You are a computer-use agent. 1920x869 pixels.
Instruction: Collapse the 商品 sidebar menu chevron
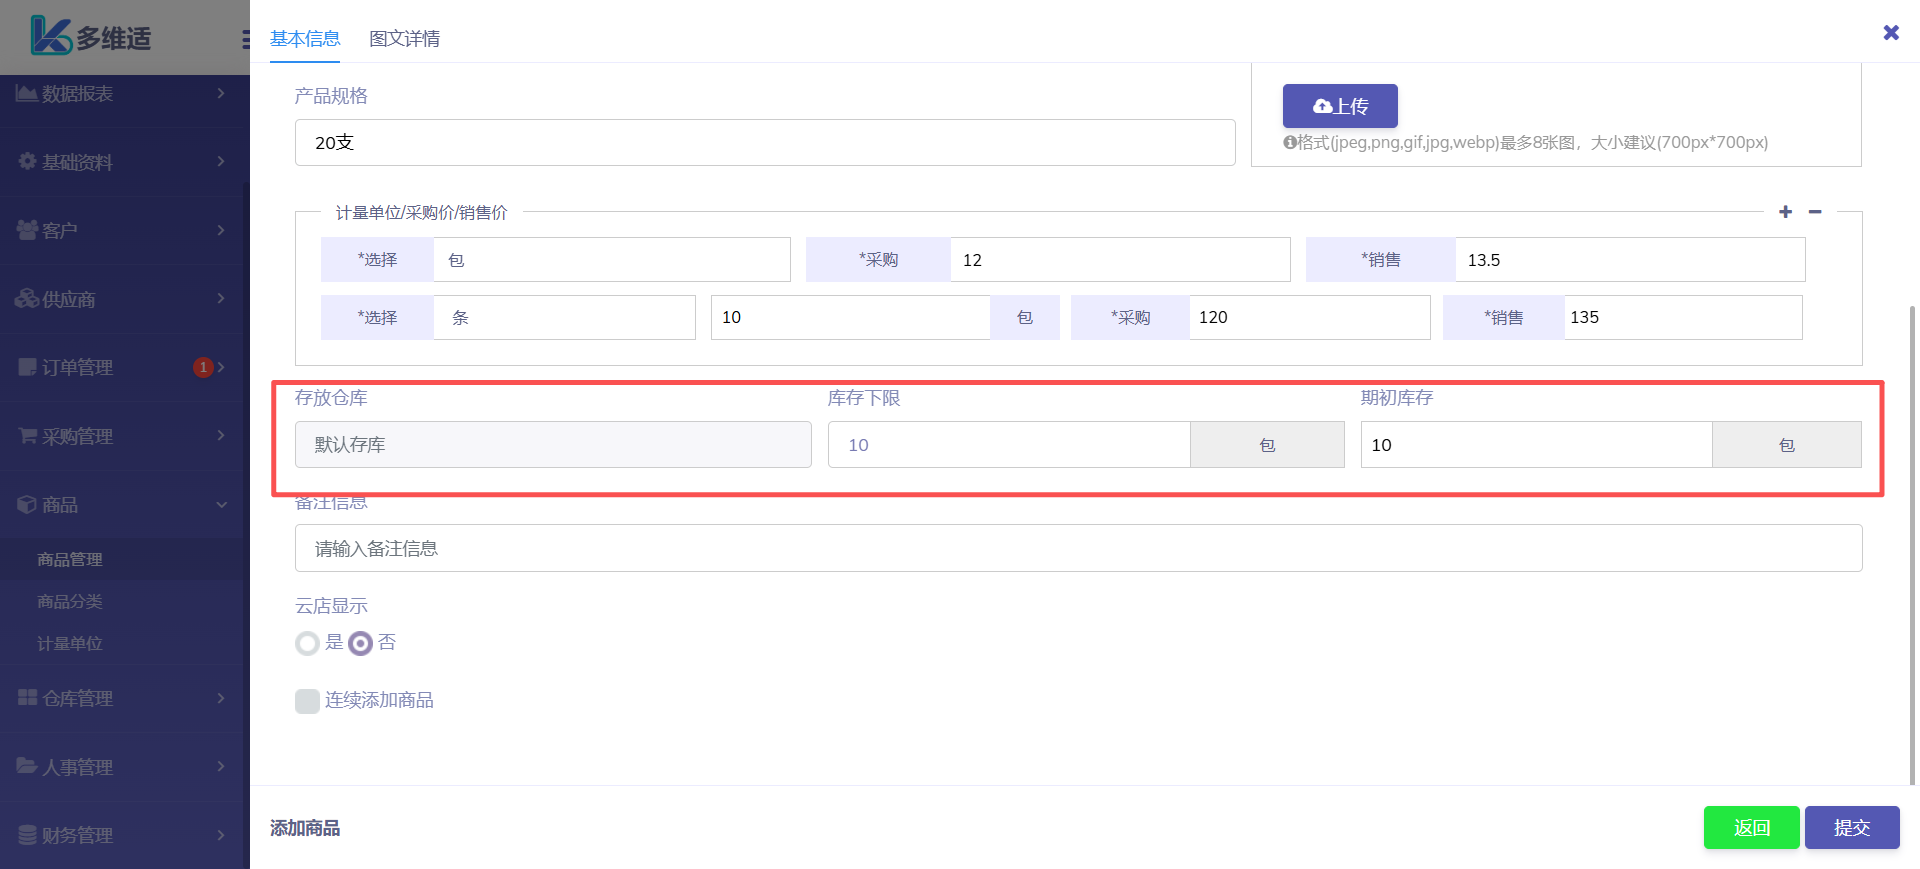(221, 505)
